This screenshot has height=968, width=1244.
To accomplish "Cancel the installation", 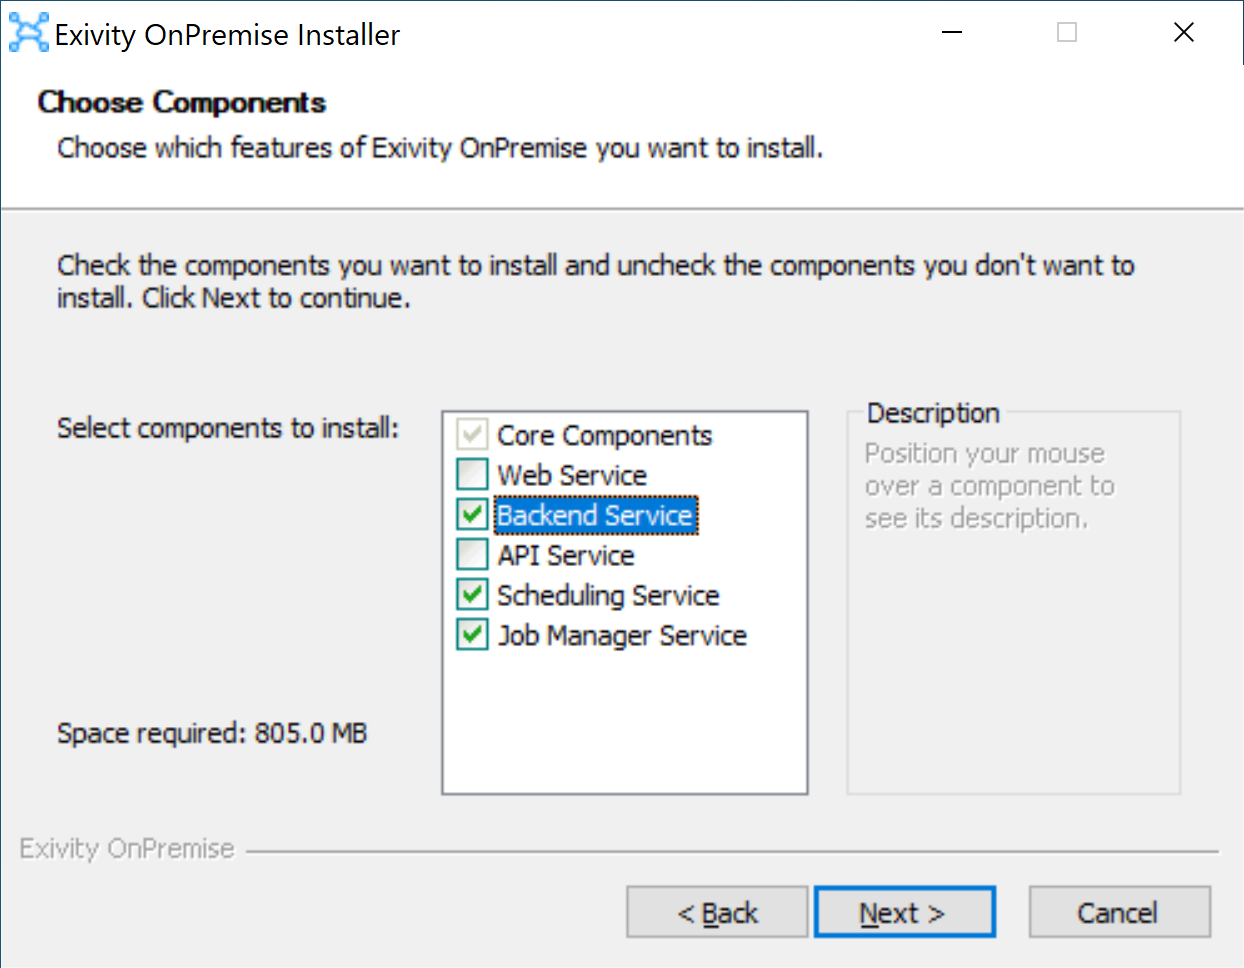I will point(1118,912).
